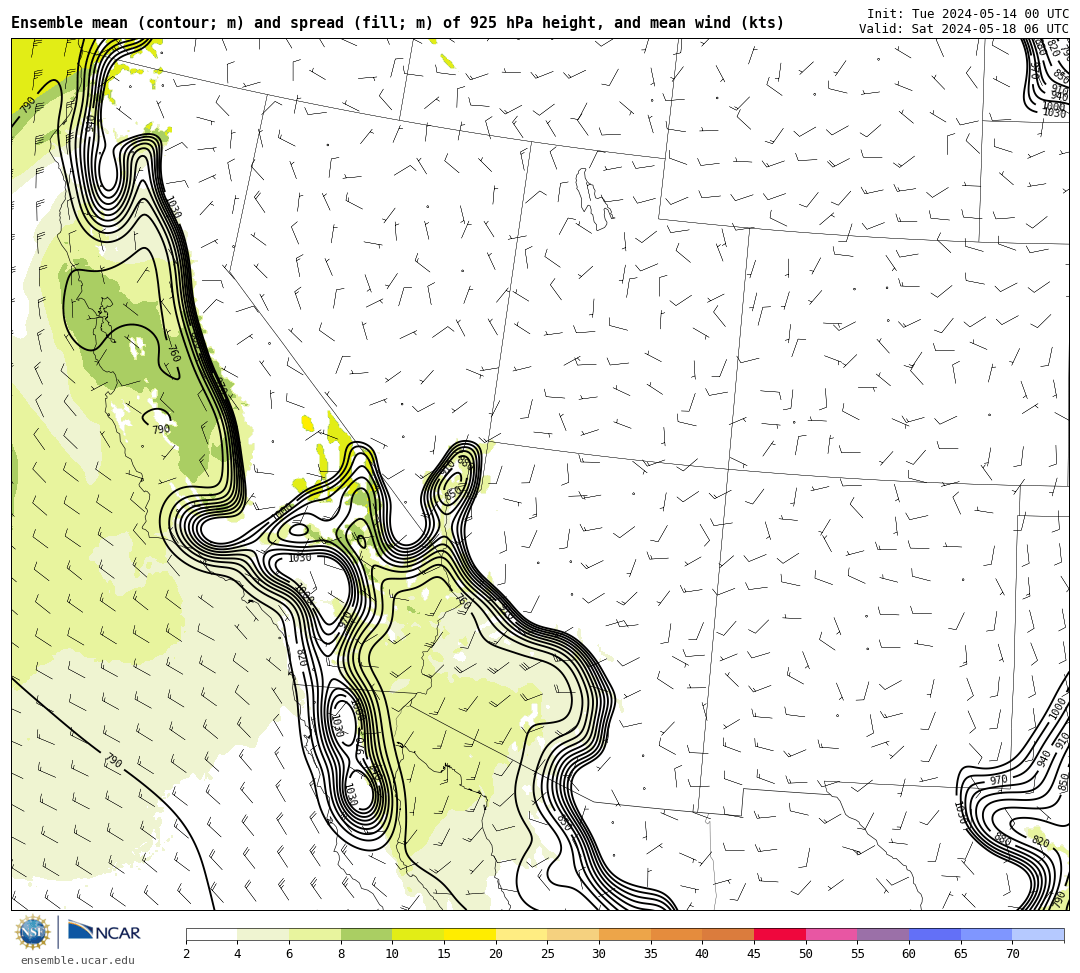Pick the white 2–4 segment of the colorbar
The height and width of the screenshot is (973, 1080).
click(211, 934)
